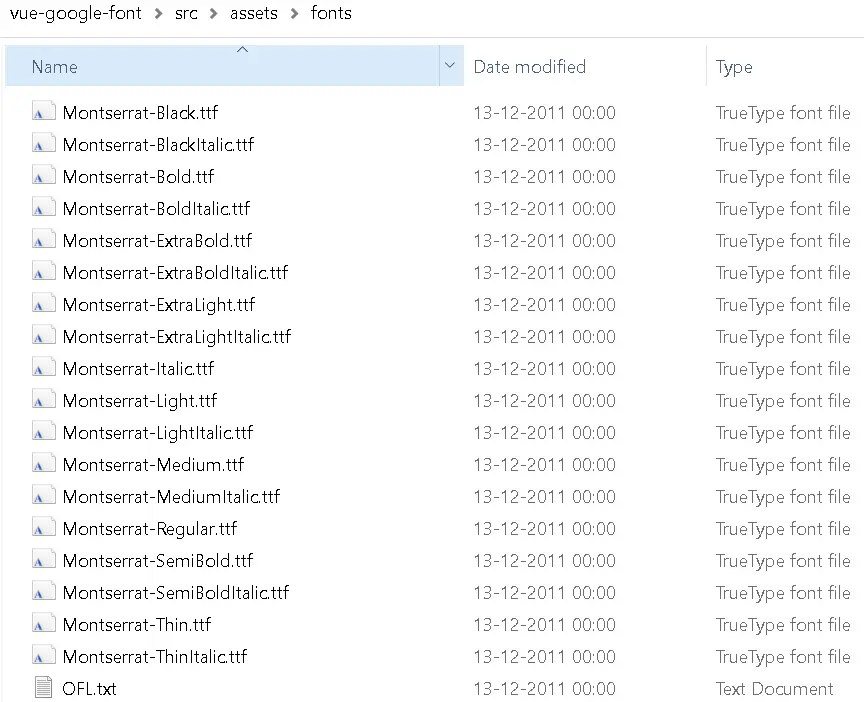864x702 pixels.
Task: Click the Montserrat-Italic.ttf file icon
Action: [x=44, y=367]
